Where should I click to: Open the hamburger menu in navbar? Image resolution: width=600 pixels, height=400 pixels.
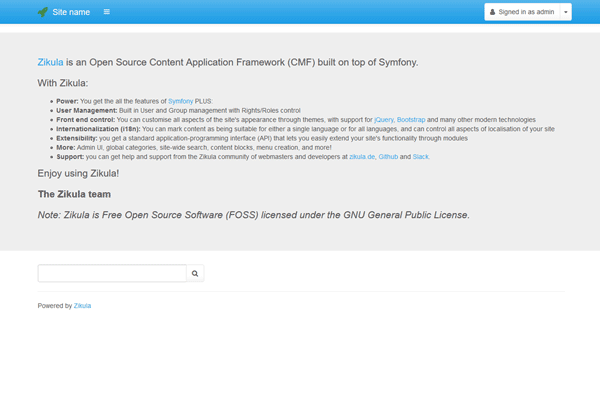[107, 12]
